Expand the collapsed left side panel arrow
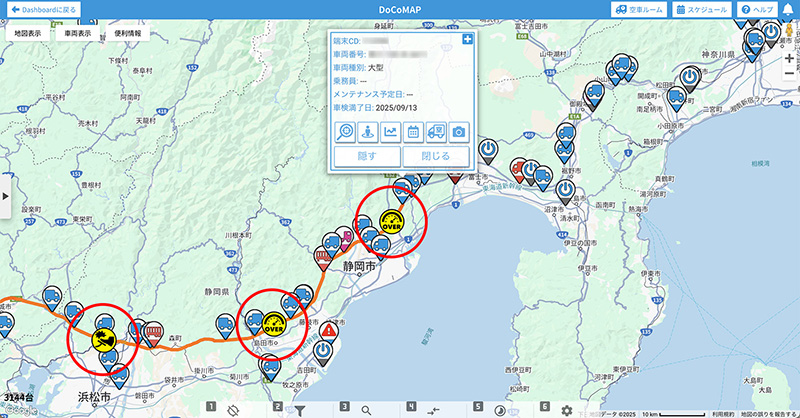Image resolution: width=800 pixels, height=418 pixels. pos(6,196)
